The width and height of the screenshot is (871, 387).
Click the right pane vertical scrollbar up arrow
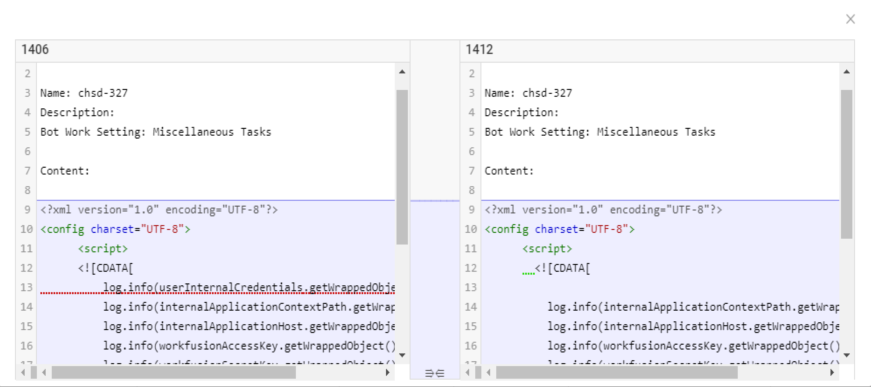pos(846,72)
